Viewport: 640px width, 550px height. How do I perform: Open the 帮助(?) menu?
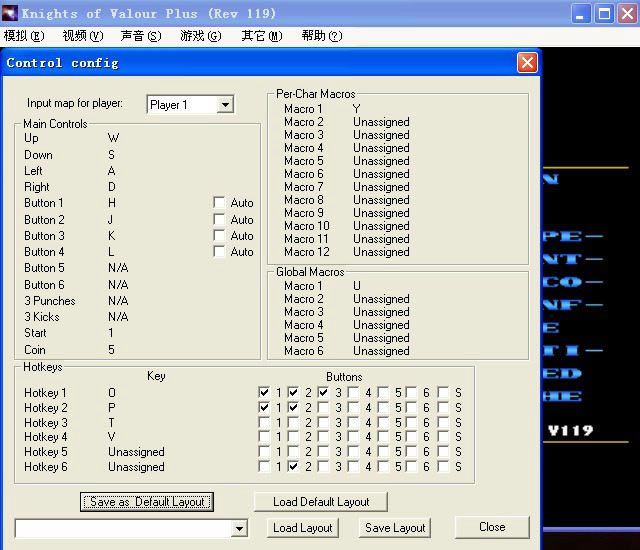321,36
